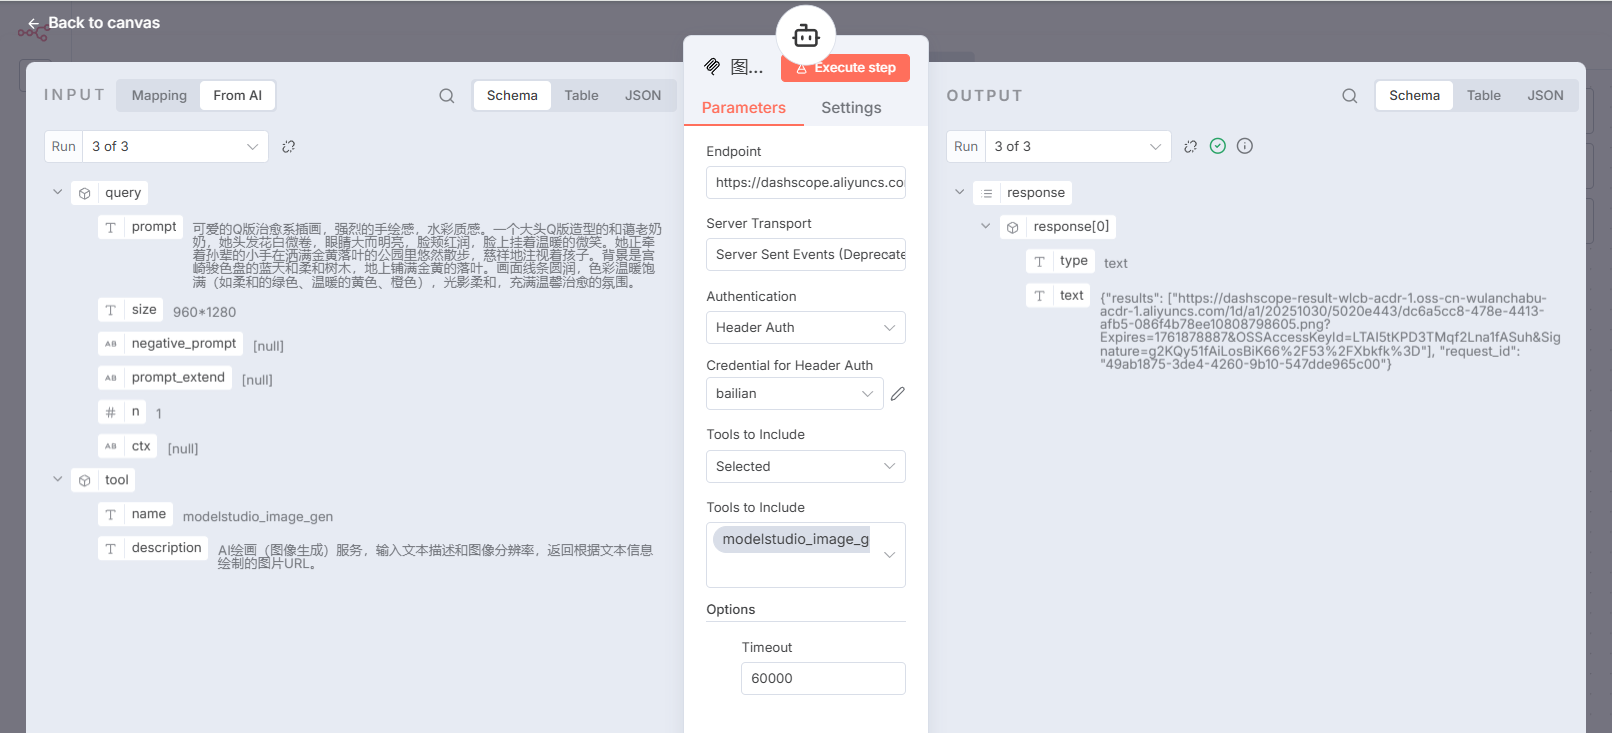
Task: Click the modelstudio_image_g selected tool tag
Action: pyautogui.click(x=792, y=540)
